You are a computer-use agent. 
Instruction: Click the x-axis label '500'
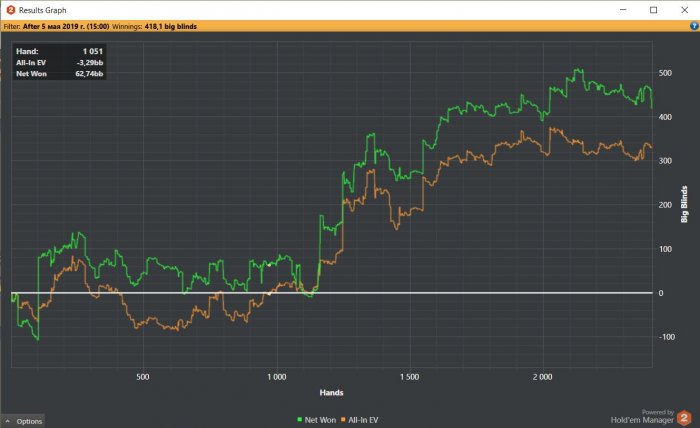pyautogui.click(x=142, y=377)
